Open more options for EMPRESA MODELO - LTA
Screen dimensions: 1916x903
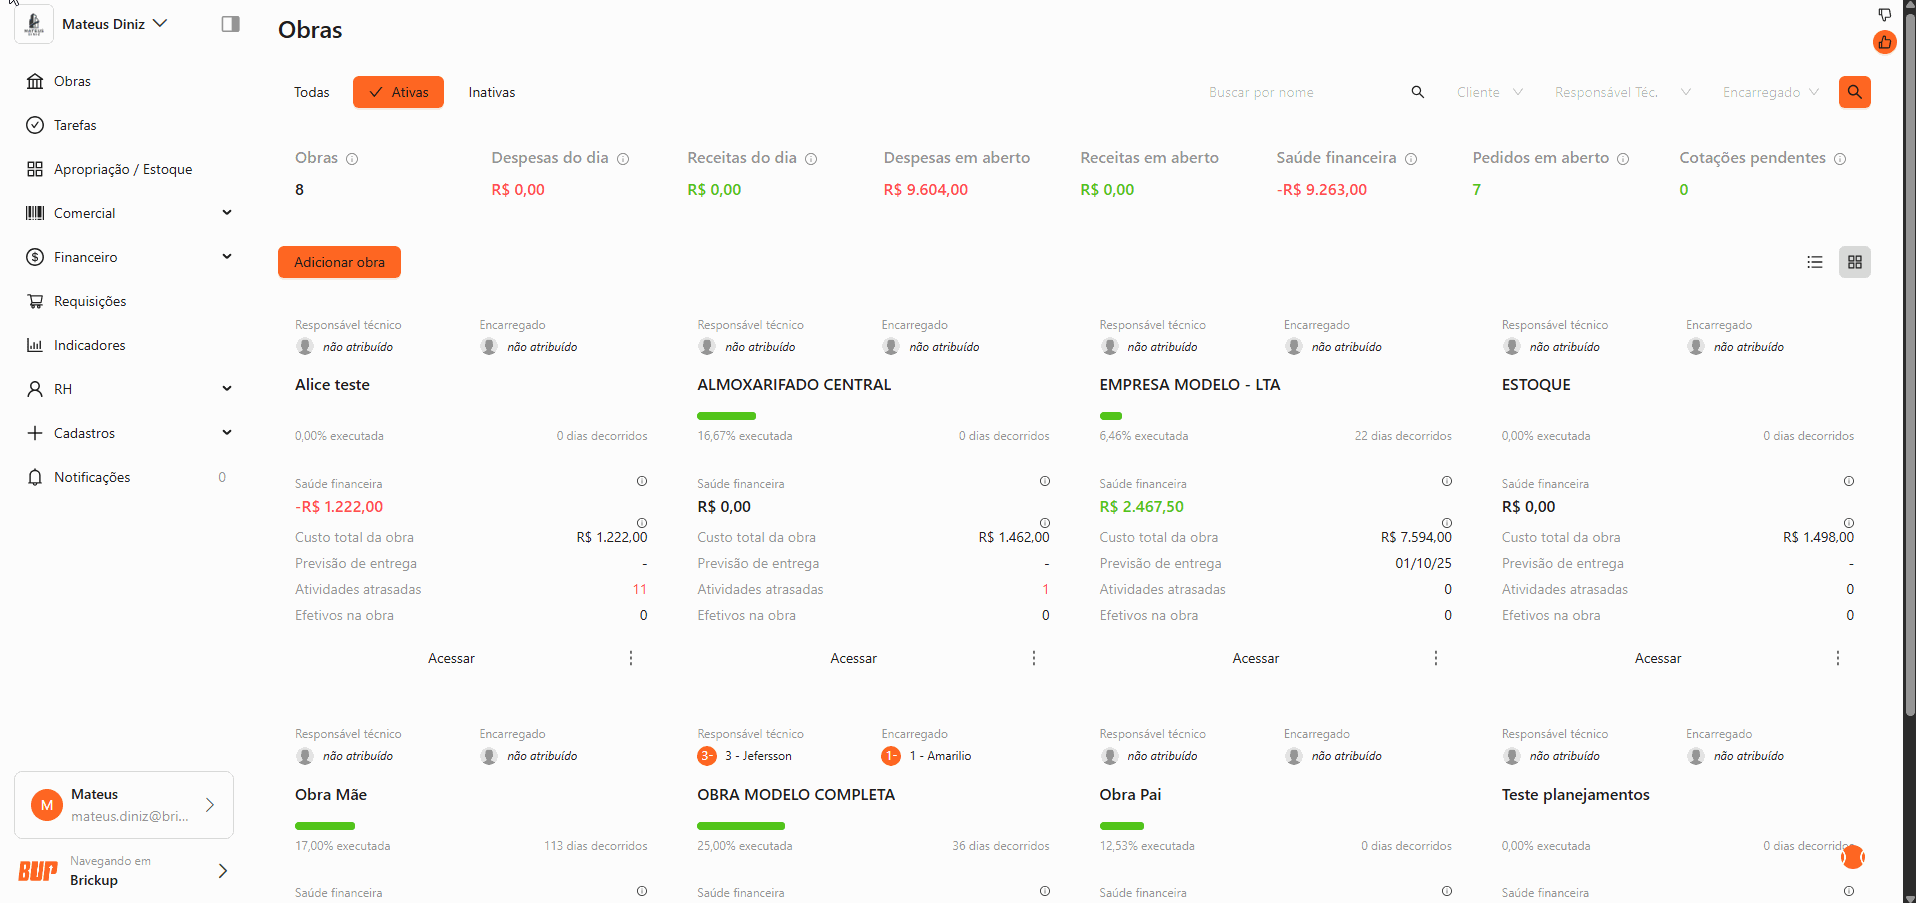click(1436, 658)
